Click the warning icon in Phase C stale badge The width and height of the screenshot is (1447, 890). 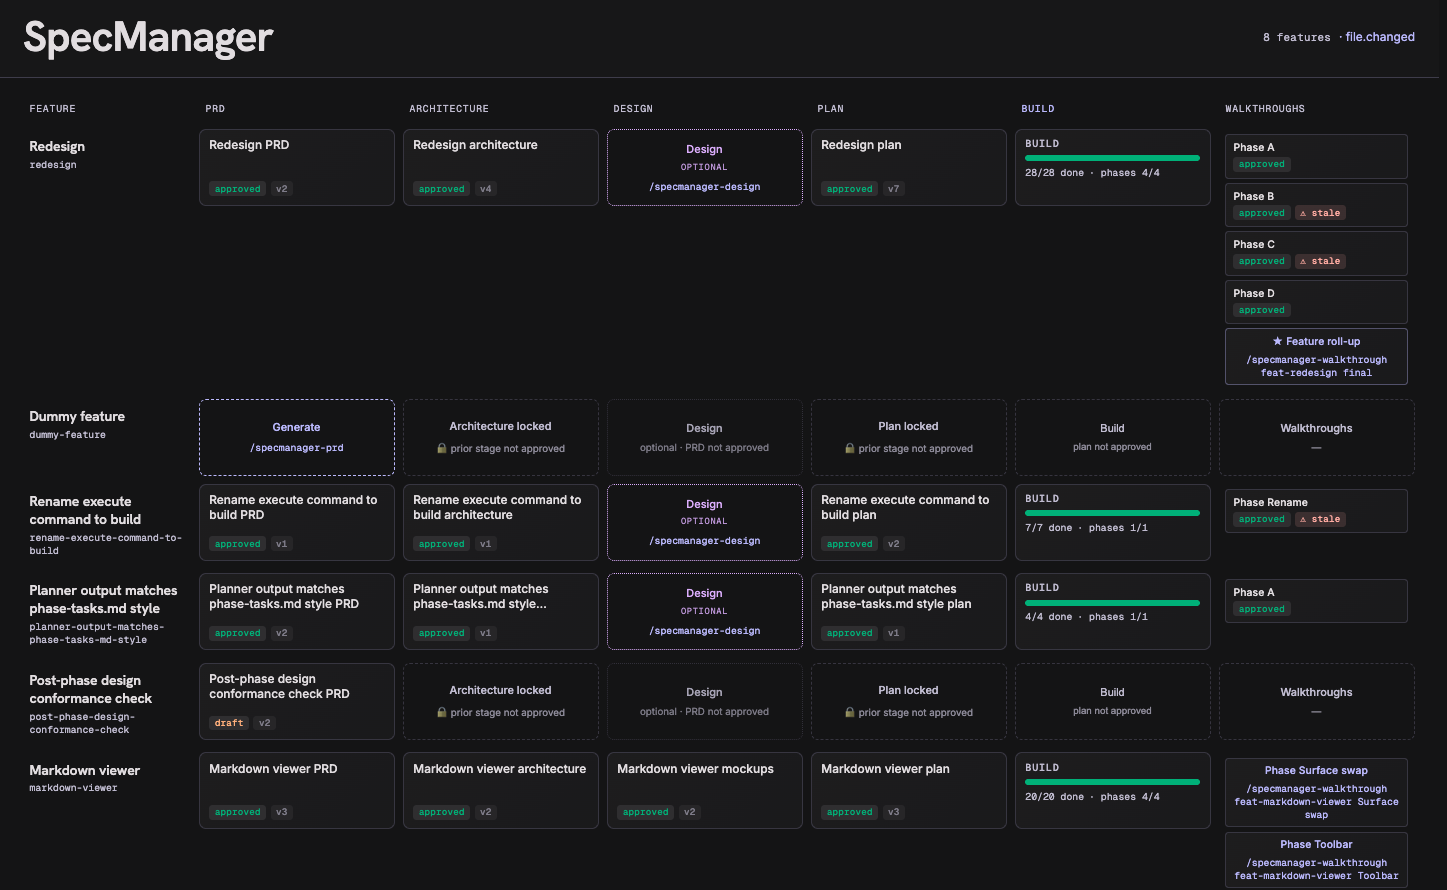tap(1303, 261)
